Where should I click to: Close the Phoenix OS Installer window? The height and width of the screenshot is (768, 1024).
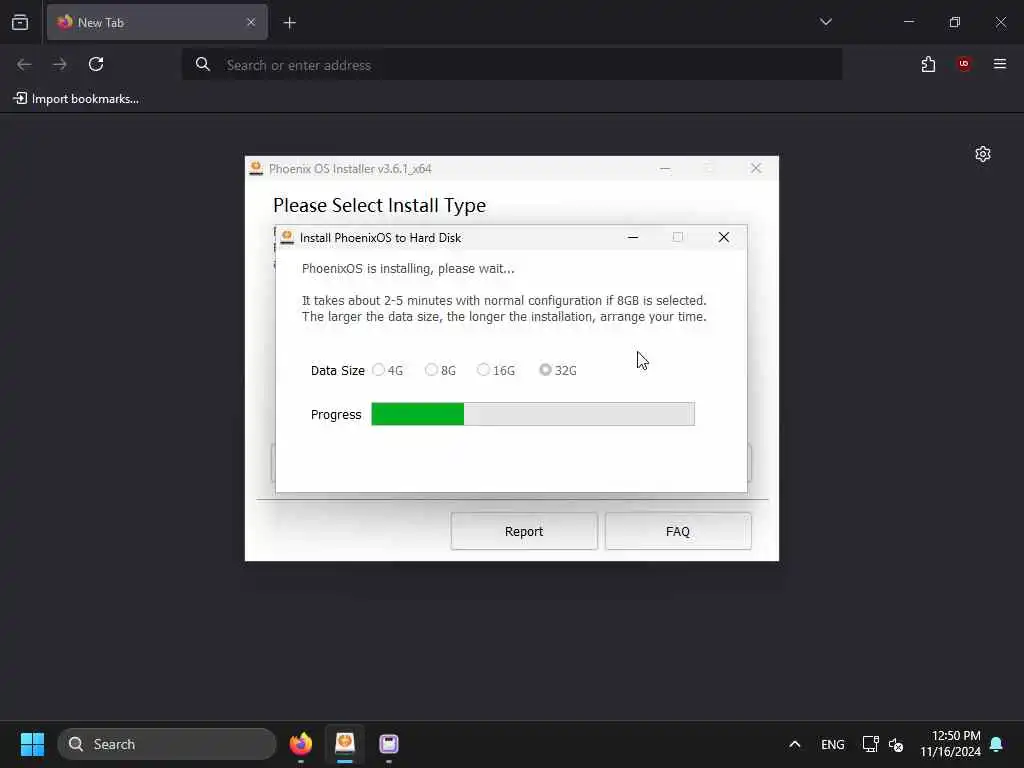[x=756, y=168]
